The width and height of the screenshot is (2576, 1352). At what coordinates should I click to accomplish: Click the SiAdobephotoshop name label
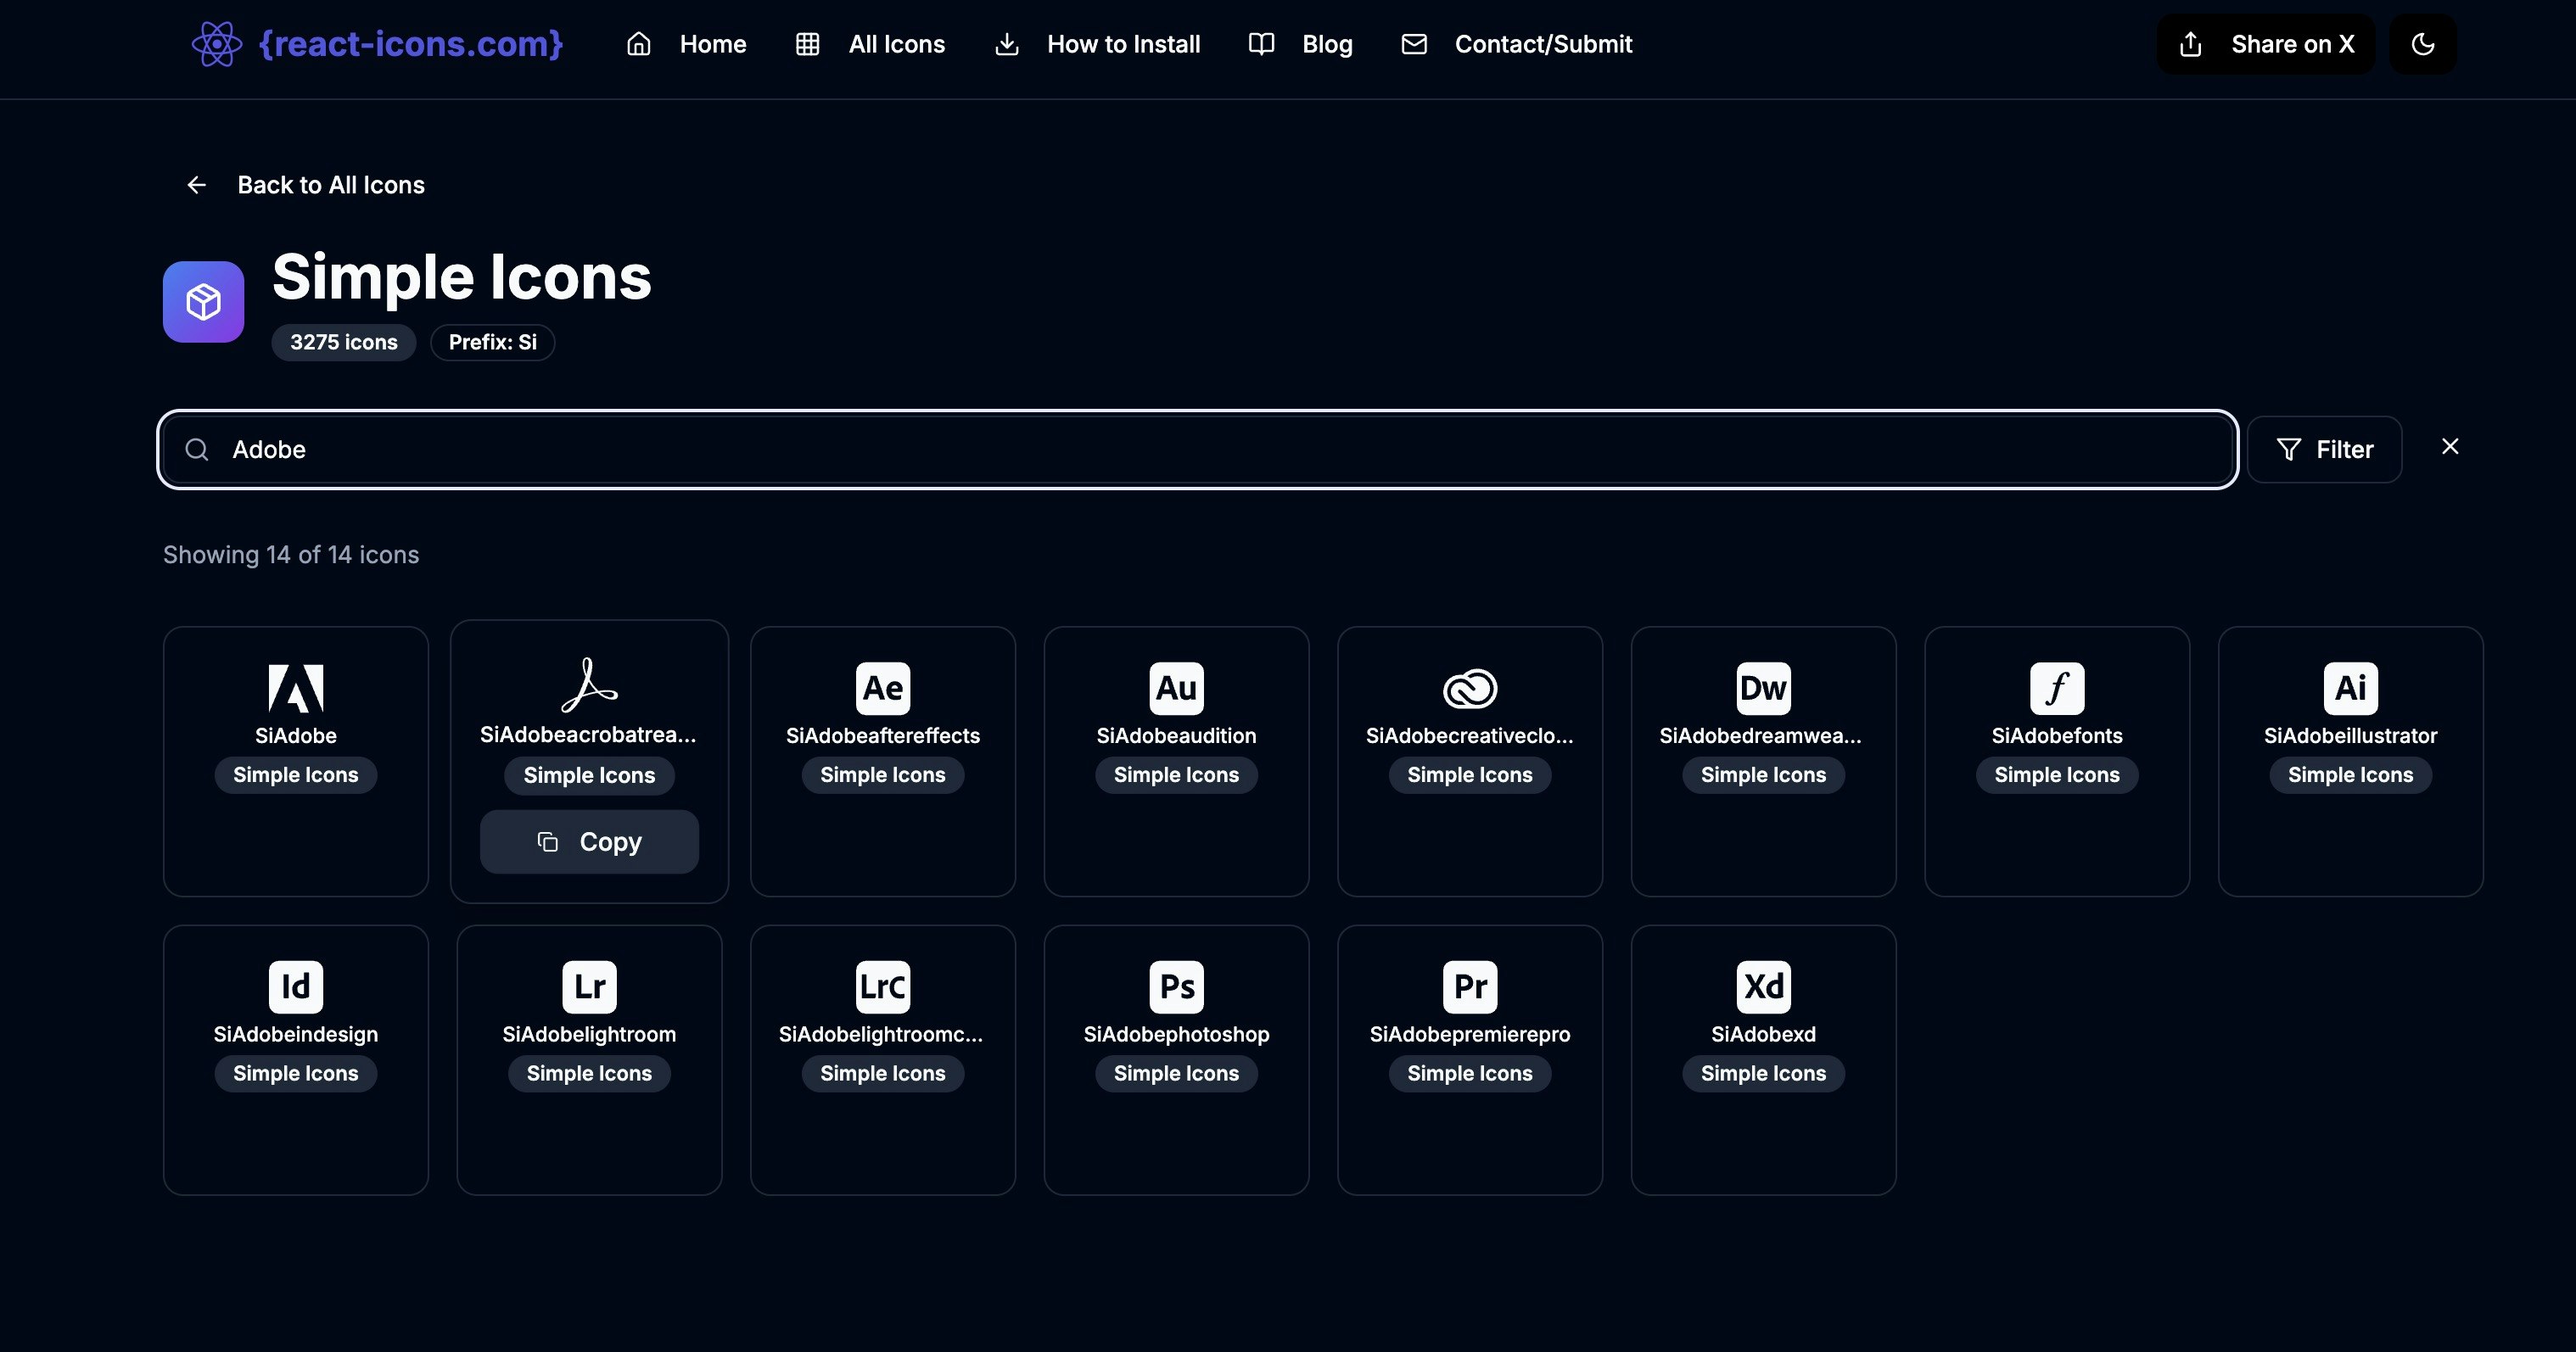pyautogui.click(x=1176, y=1035)
